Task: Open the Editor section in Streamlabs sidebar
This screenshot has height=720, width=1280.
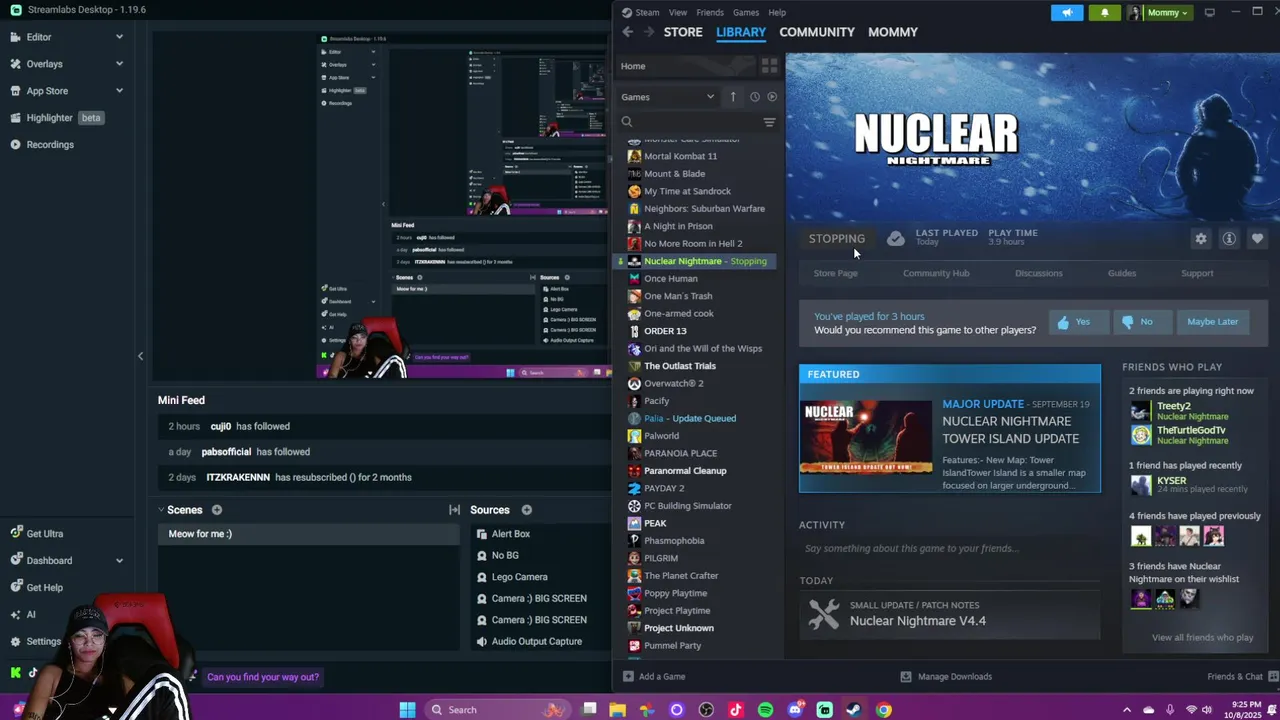Action: [39, 37]
